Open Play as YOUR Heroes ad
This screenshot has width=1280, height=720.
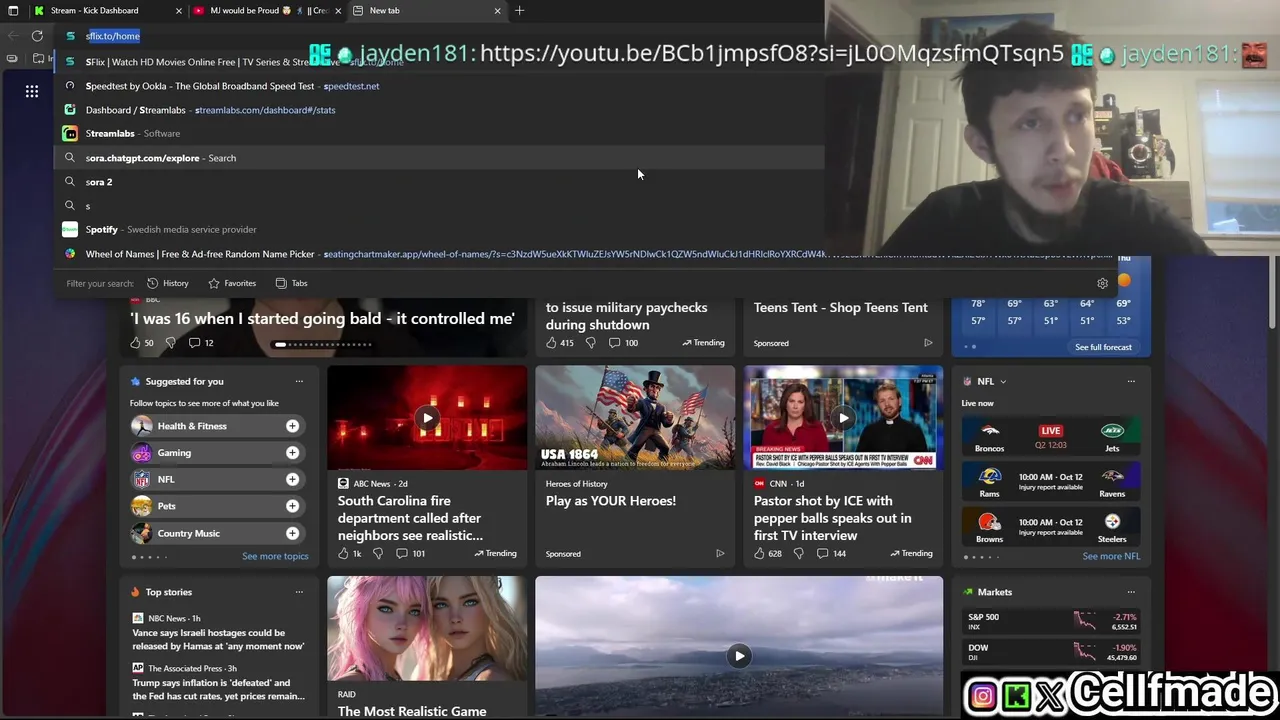coord(611,500)
